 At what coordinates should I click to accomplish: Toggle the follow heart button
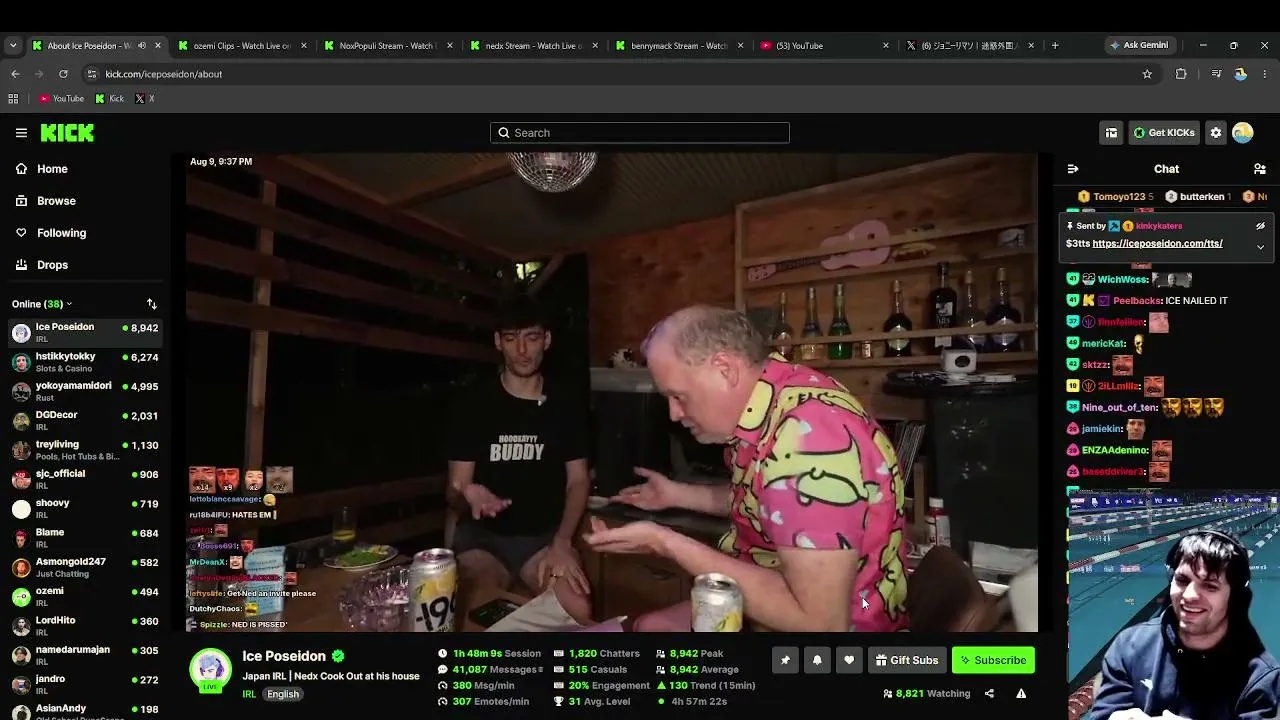coord(849,660)
